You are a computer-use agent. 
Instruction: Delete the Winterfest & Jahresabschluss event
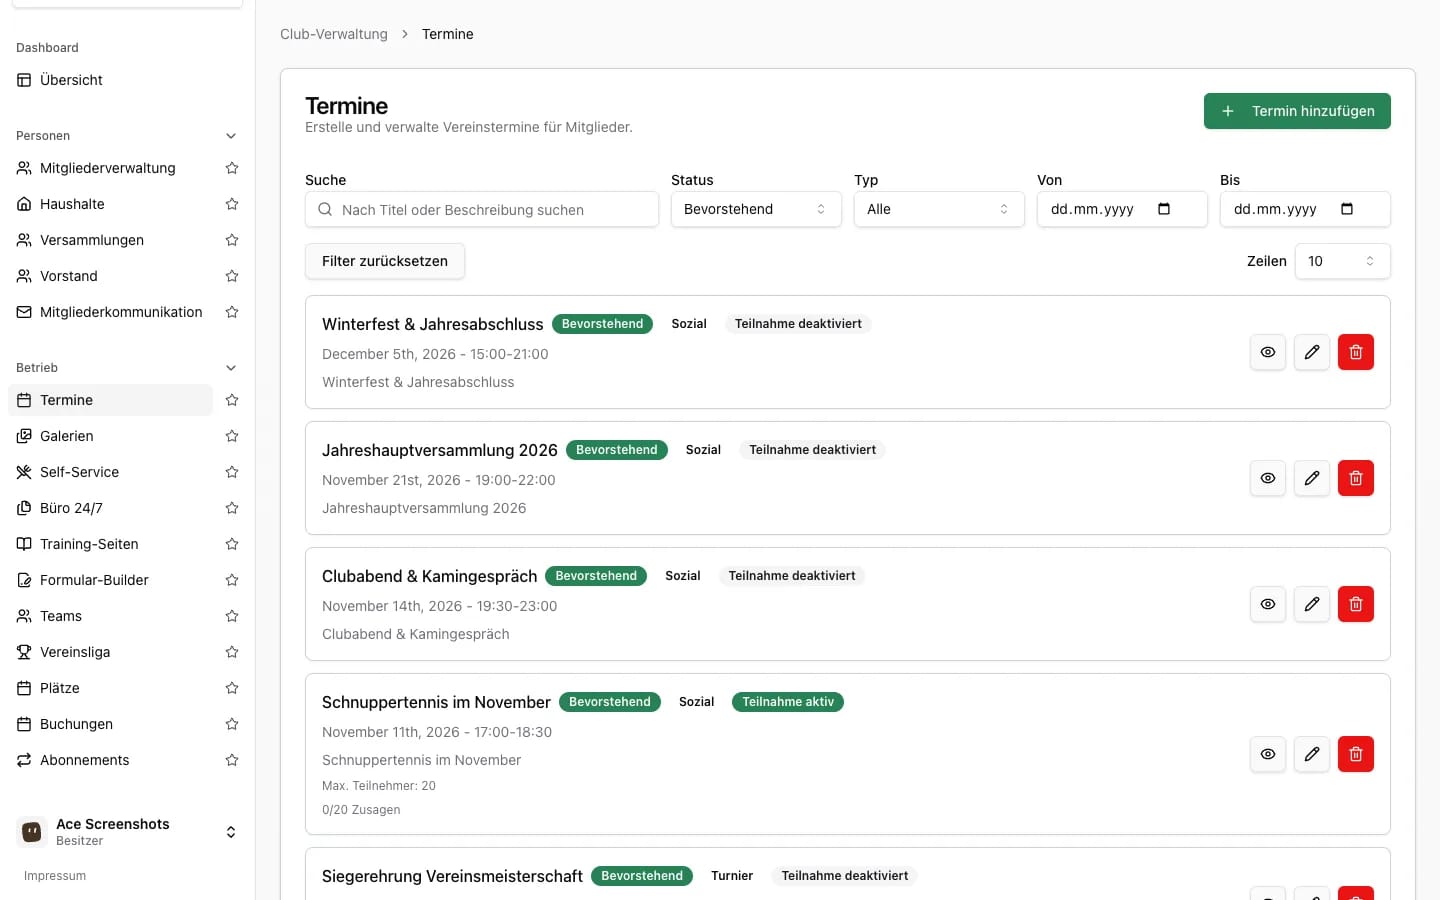point(1356,352)
